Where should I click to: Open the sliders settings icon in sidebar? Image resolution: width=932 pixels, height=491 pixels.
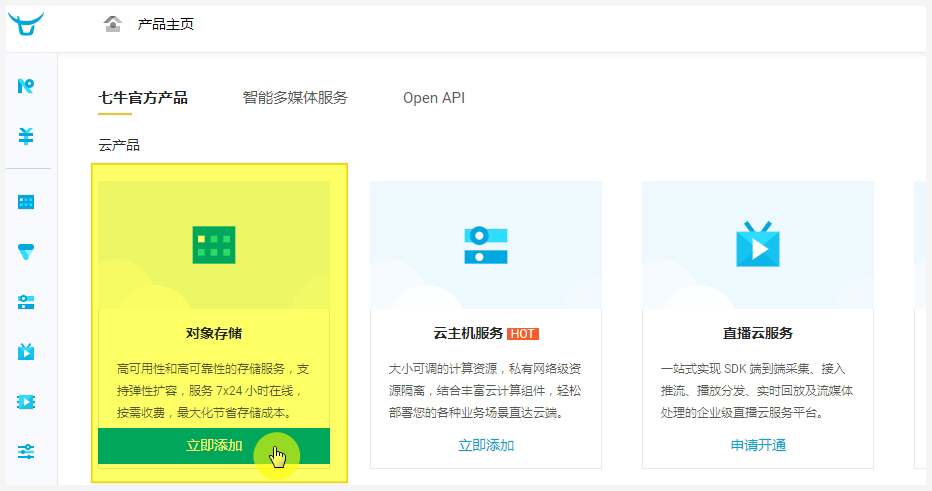click(26, 452)
